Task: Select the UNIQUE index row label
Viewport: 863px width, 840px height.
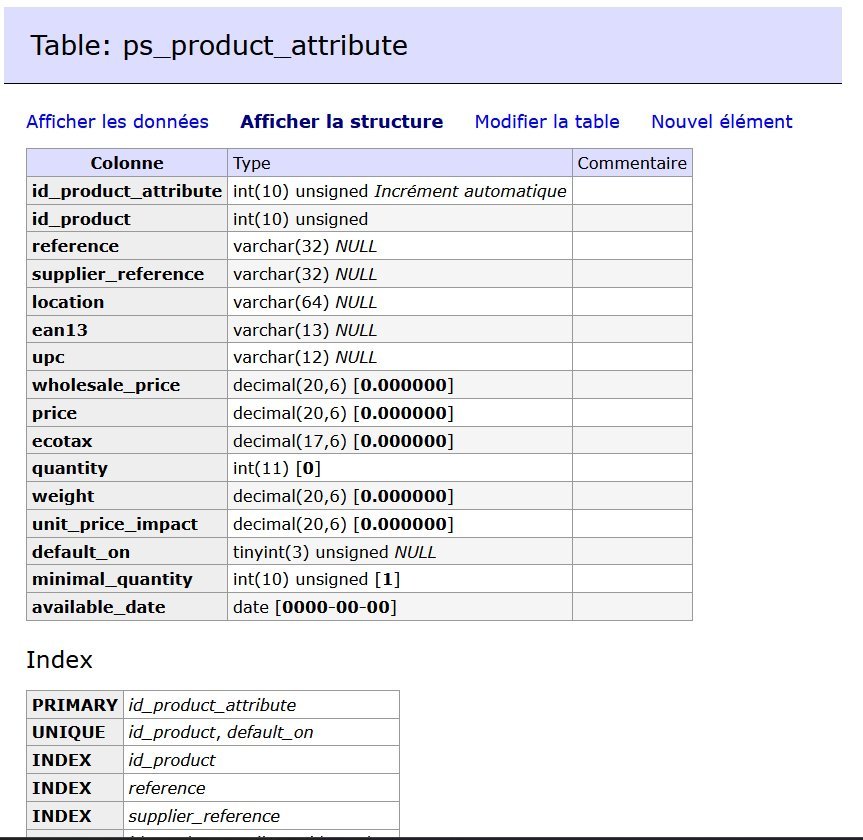Action: (x=68, y=732)
